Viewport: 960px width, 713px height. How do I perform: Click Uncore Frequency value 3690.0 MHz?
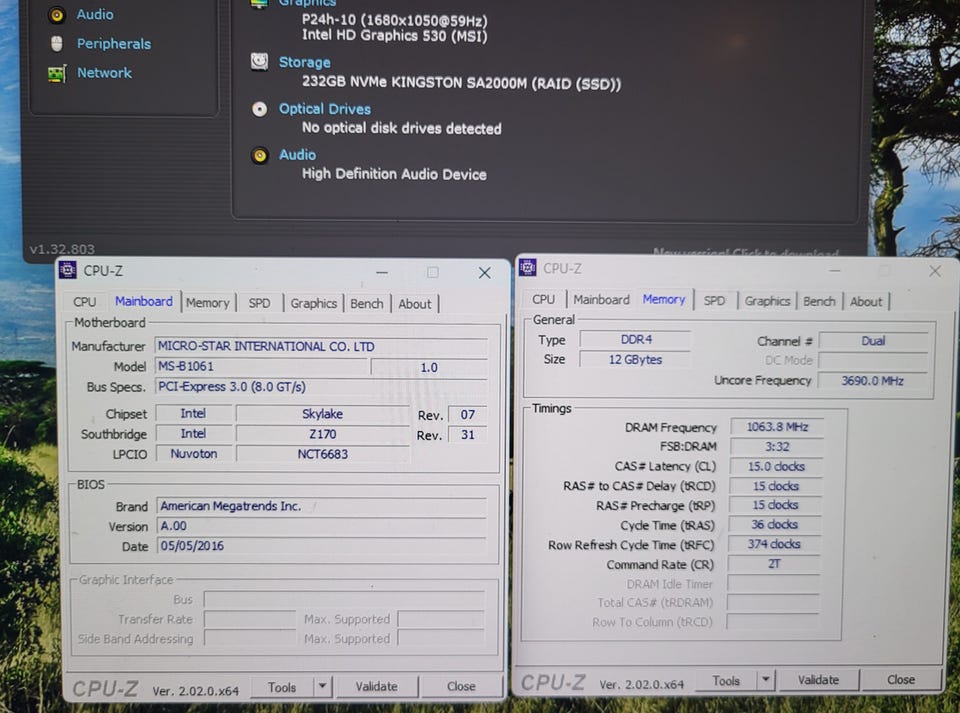pos(872,381)
